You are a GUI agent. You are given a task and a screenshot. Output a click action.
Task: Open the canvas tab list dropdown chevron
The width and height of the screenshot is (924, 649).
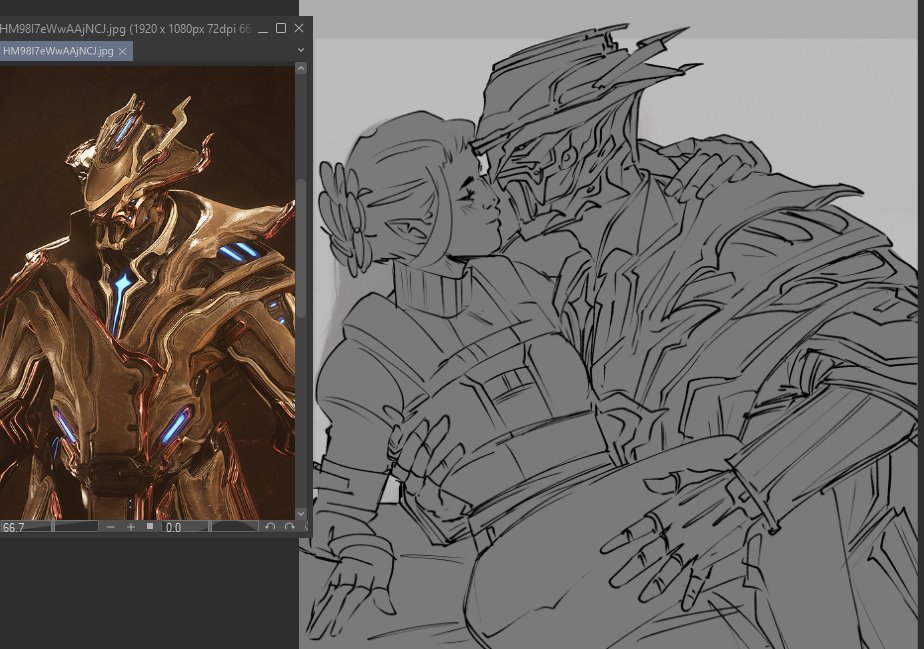pyautogui.click(x=301, y=51)
